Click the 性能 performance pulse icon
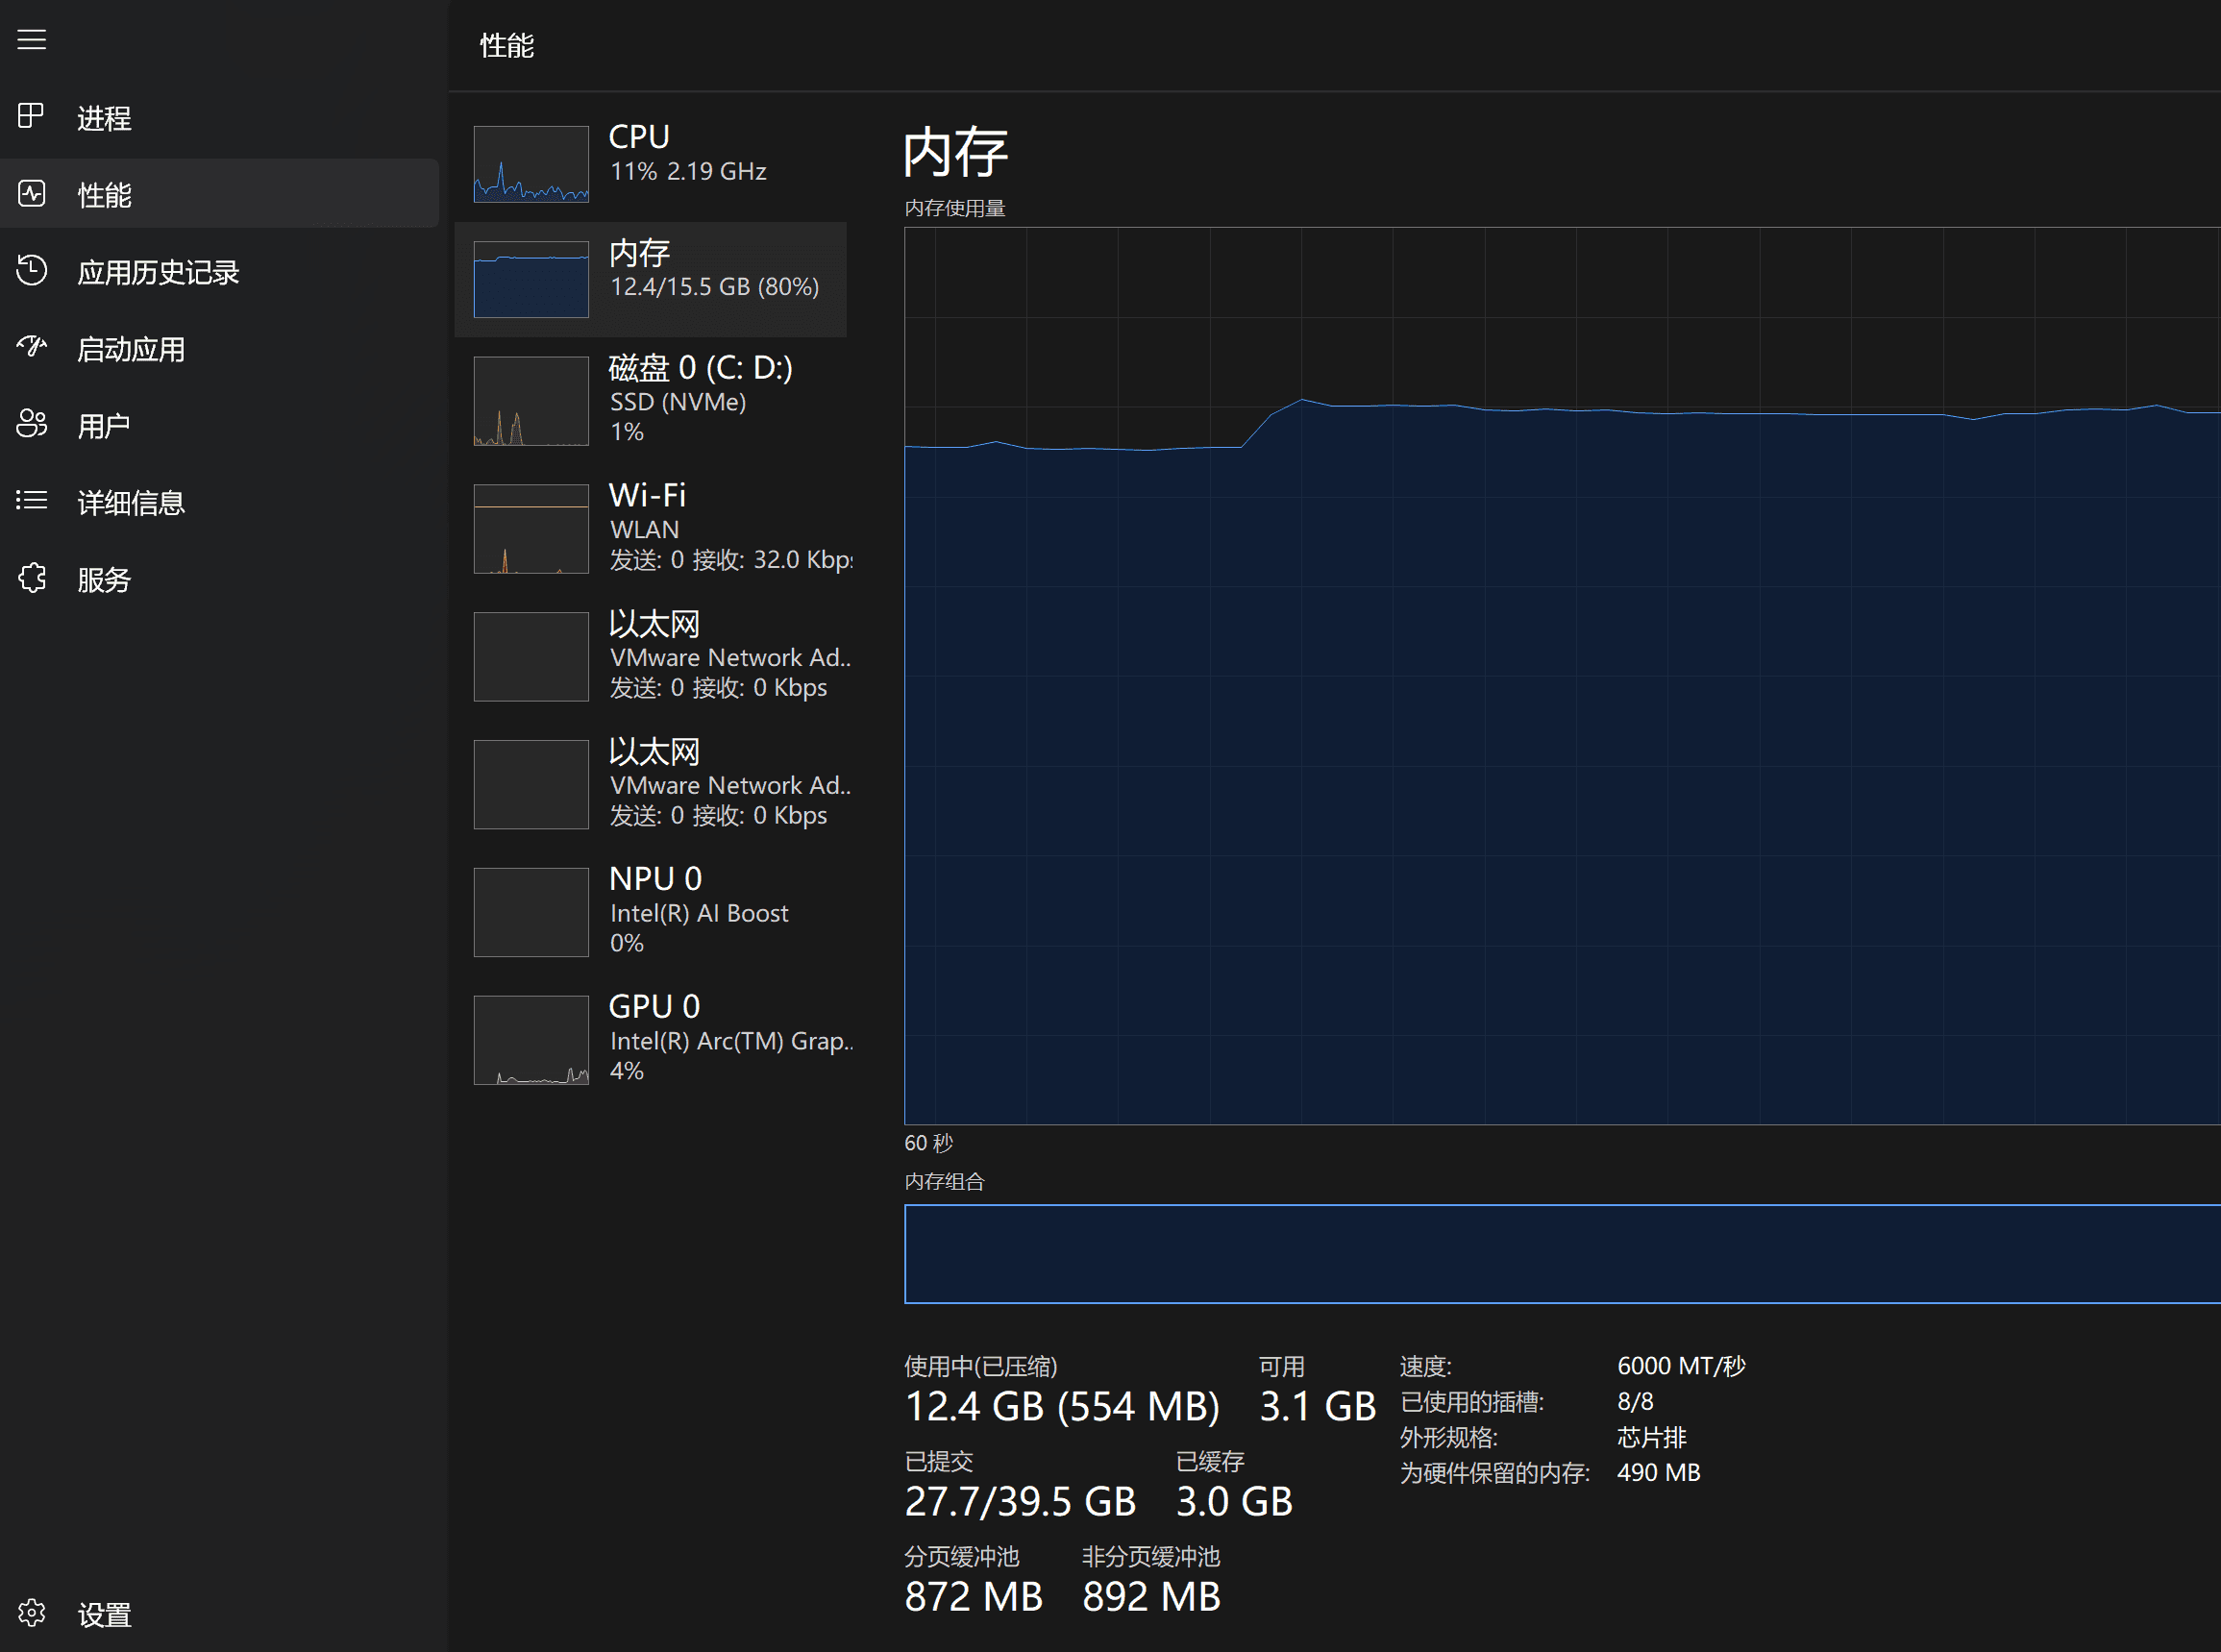This screenshot has height=1652, width=2221. 32,194
